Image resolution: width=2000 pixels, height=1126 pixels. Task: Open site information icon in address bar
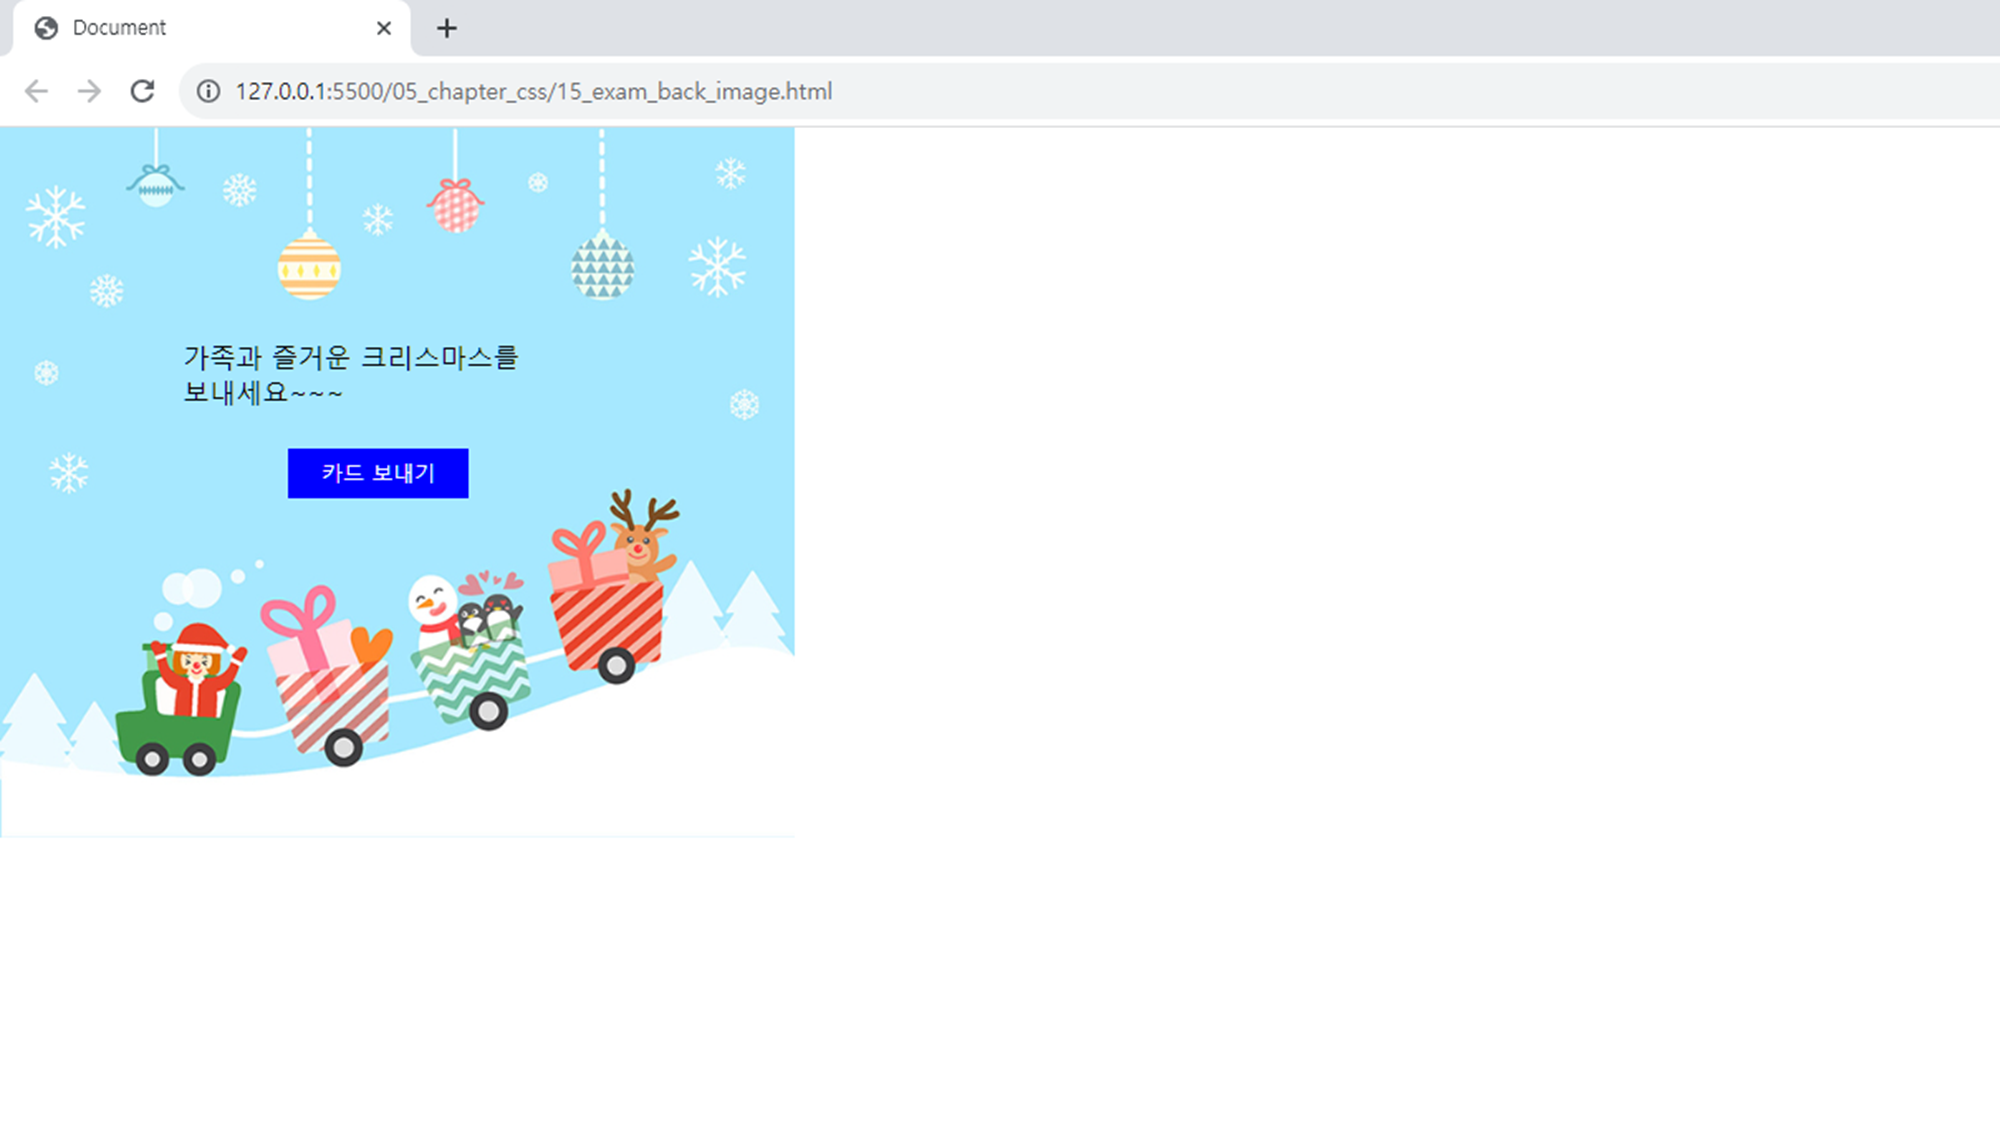208,91
